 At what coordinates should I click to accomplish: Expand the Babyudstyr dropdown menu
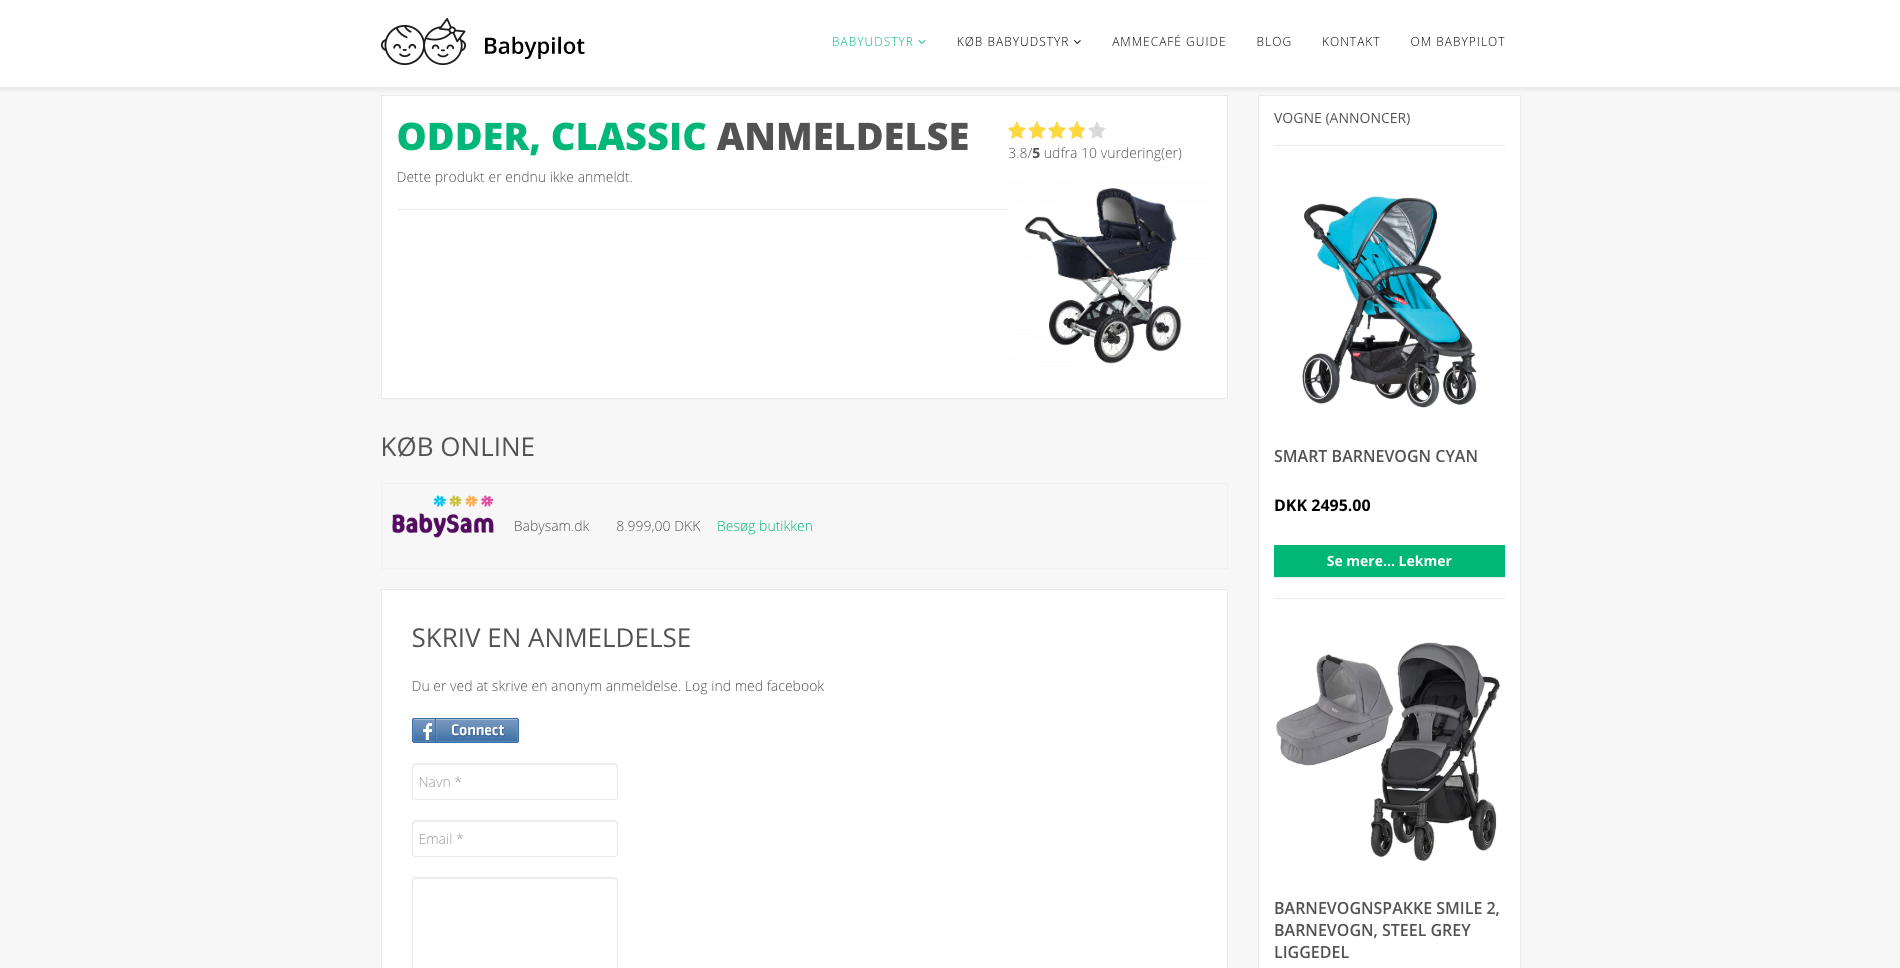[x=879, y=42]
